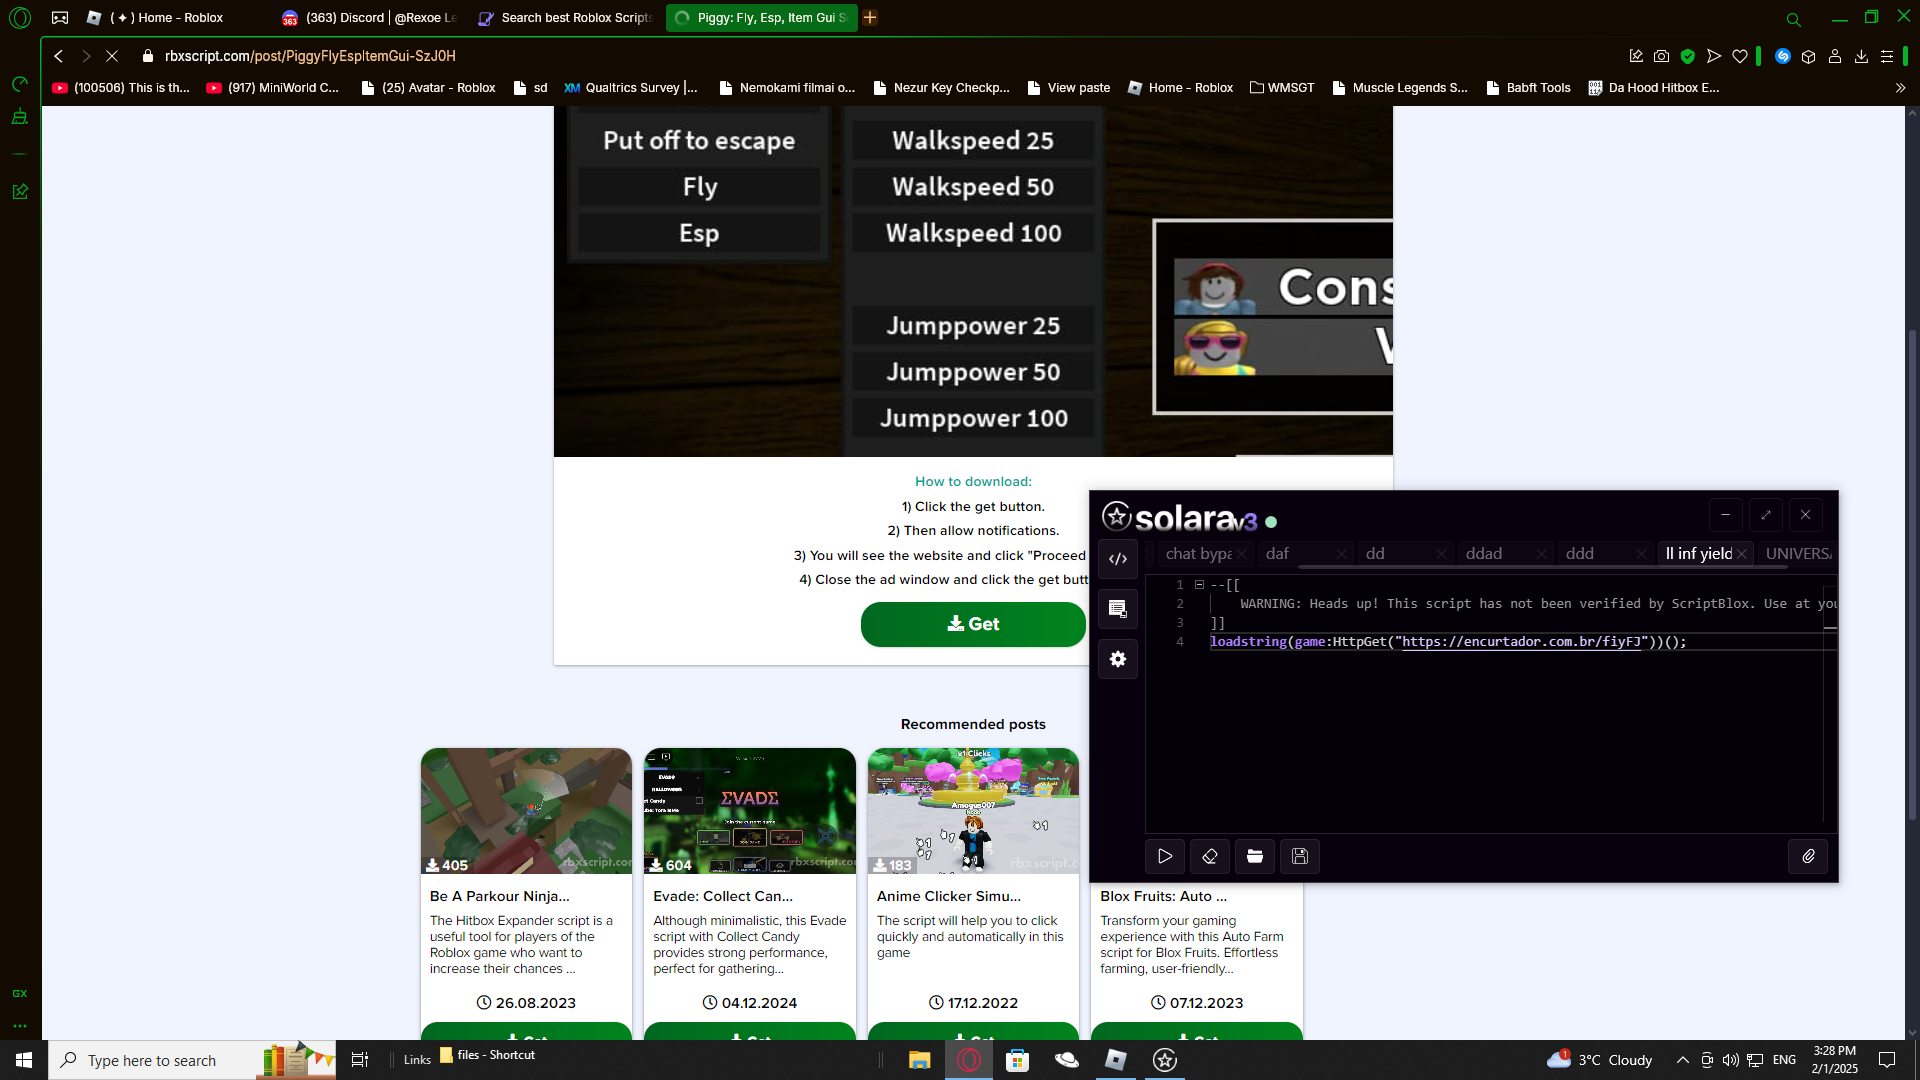Viewport: 1920px width, 1080px height.
Task: Open 'Home - Roblox' browser tab
Action: pyautogui.click(x=166, y=17)
